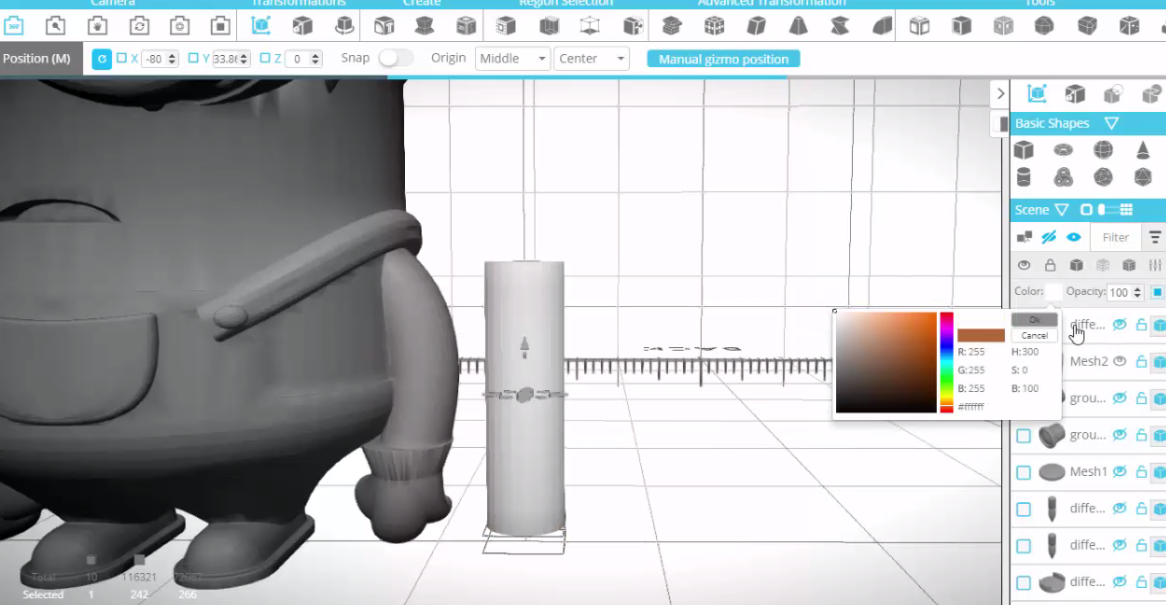Collapse the Scene section
1166x605 pixels.
(x=1062, y=210)
